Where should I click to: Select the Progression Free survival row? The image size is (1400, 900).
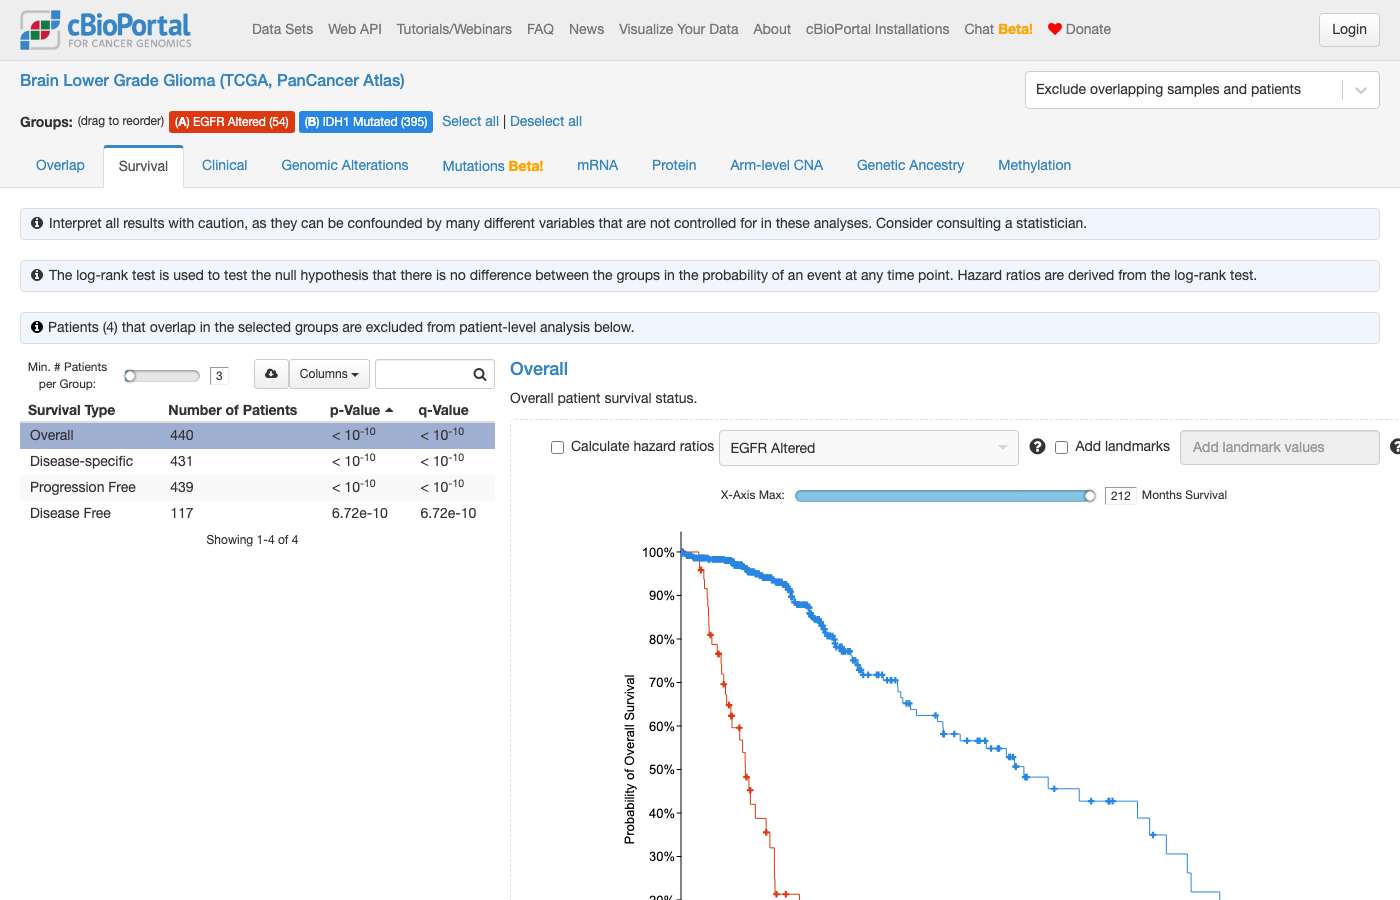tap(257, 487)
